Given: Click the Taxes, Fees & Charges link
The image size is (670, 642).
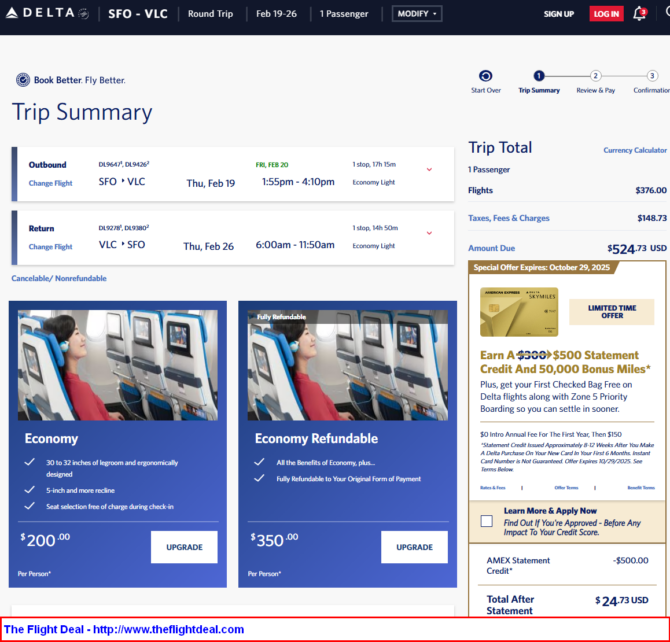Looking at the screenshot, I should point(508,218).
